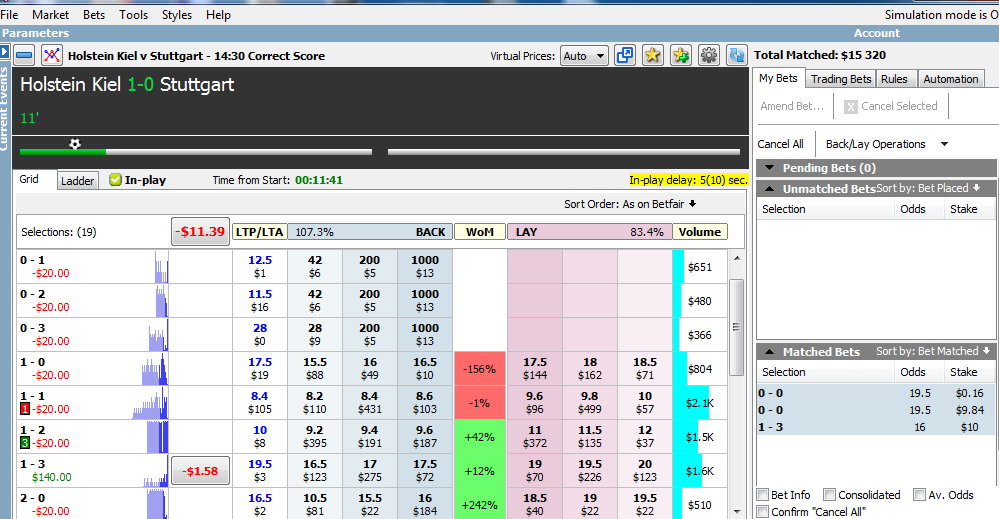Open market in new window icon

(625, 55)
